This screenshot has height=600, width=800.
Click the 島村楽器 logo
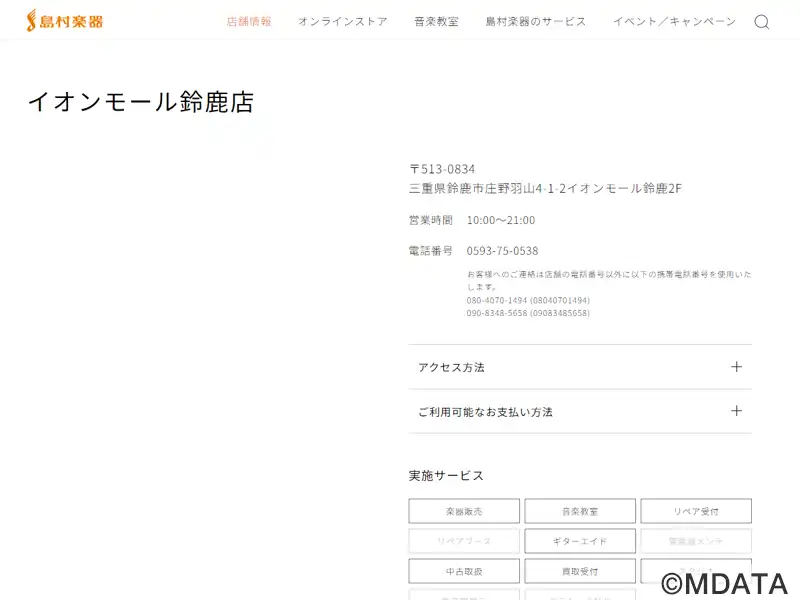point(65,21)
